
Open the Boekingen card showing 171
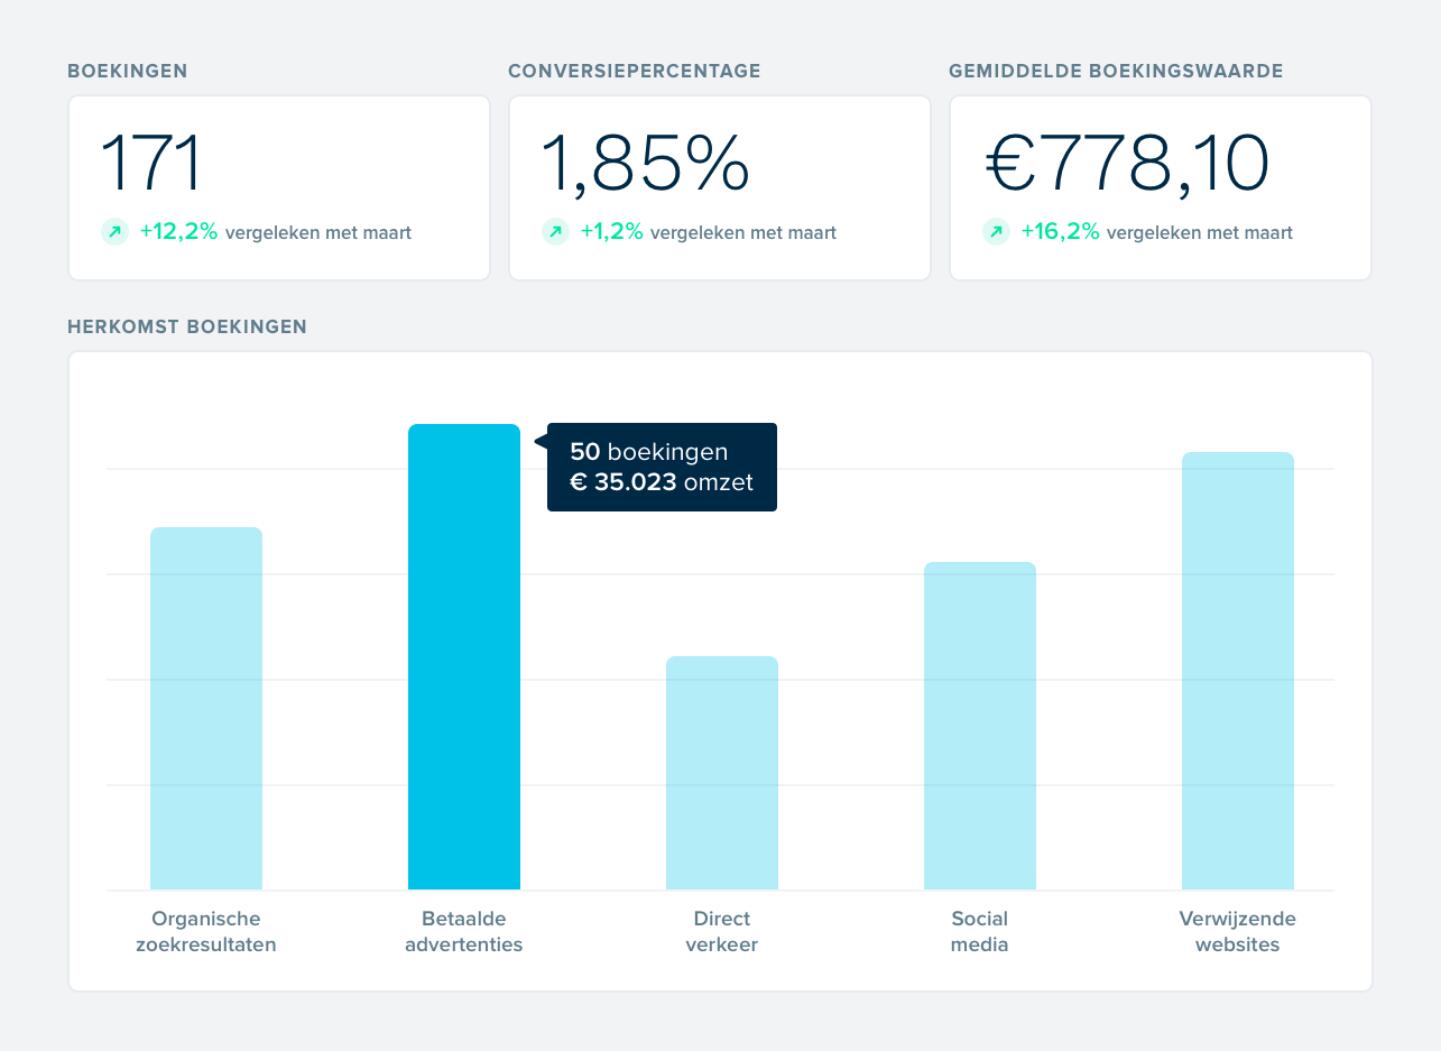point(279,188)
